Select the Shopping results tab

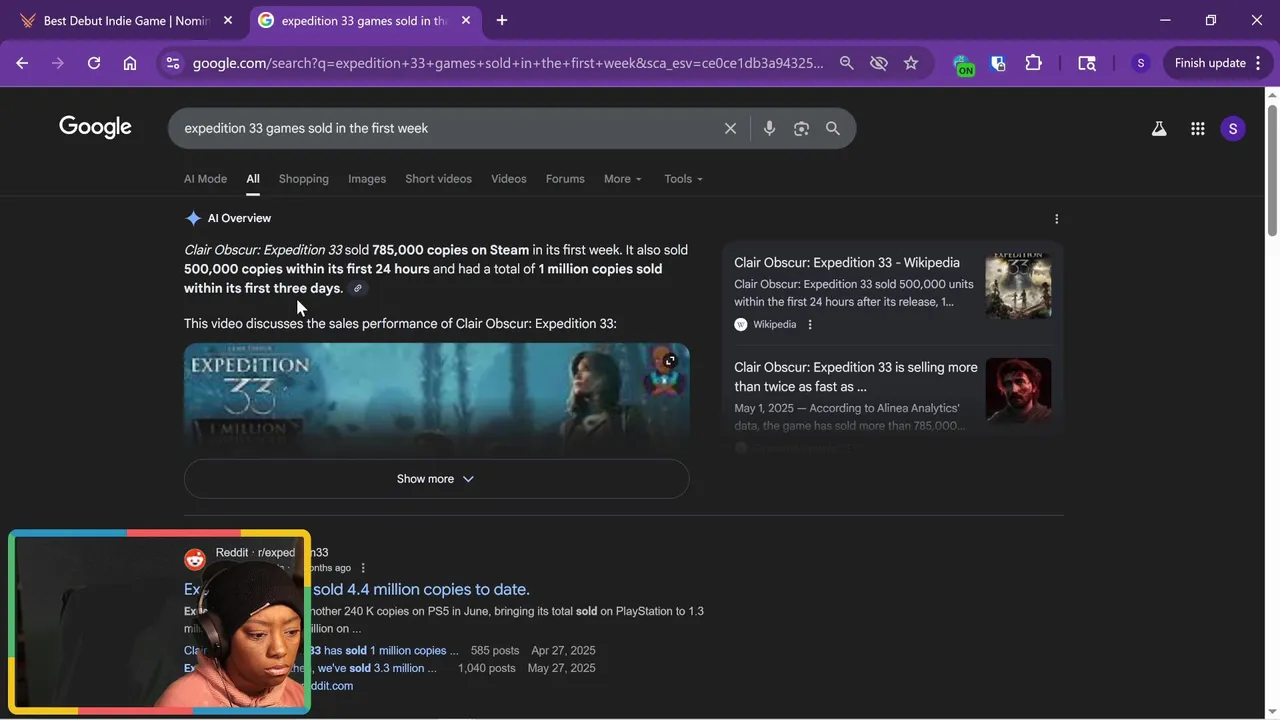pos(304,179)
